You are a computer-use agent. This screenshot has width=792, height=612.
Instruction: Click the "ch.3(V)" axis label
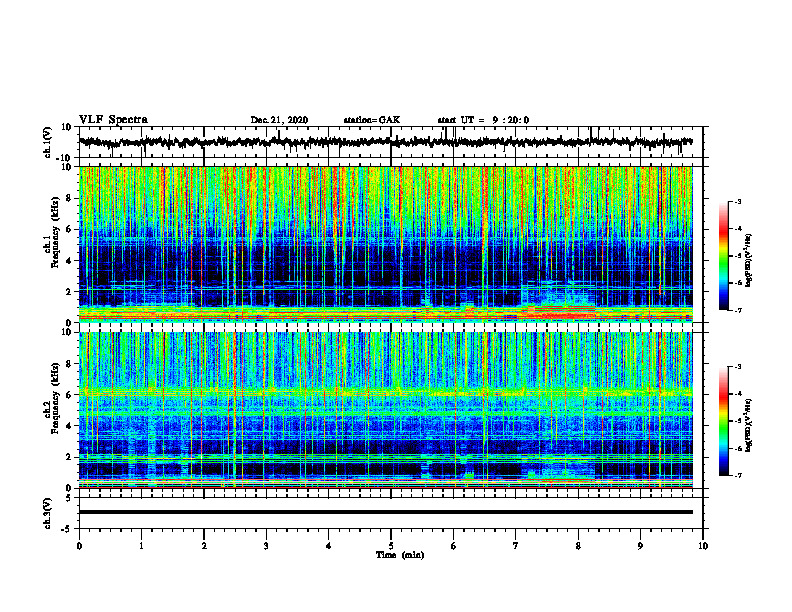(48, 513)
